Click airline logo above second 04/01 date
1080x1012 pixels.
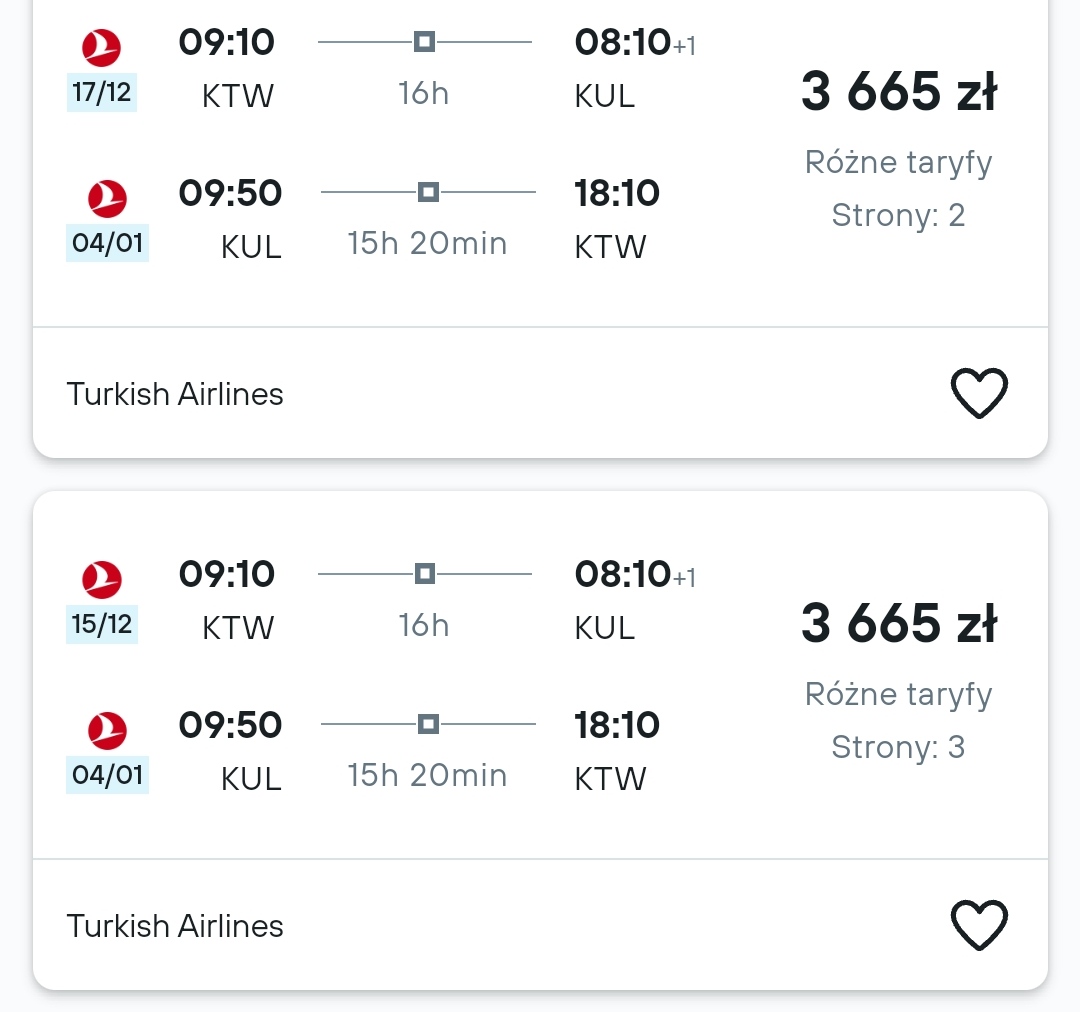tap(107, 730)
